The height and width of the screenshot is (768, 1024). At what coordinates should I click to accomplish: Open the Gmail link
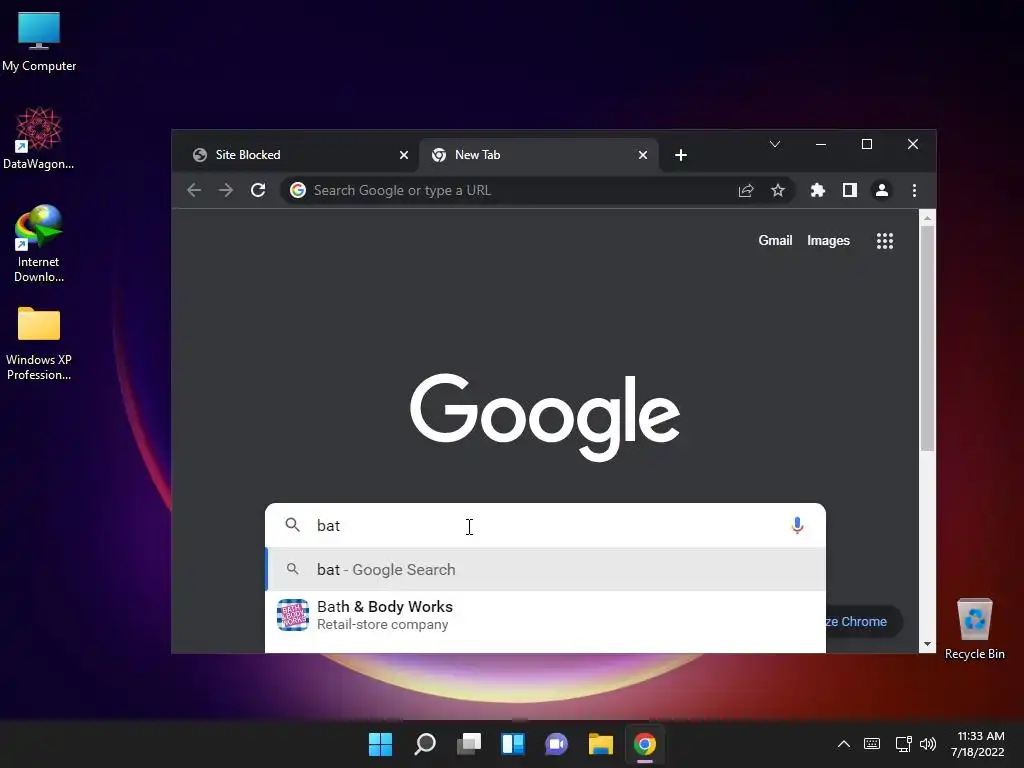point(775,240)
